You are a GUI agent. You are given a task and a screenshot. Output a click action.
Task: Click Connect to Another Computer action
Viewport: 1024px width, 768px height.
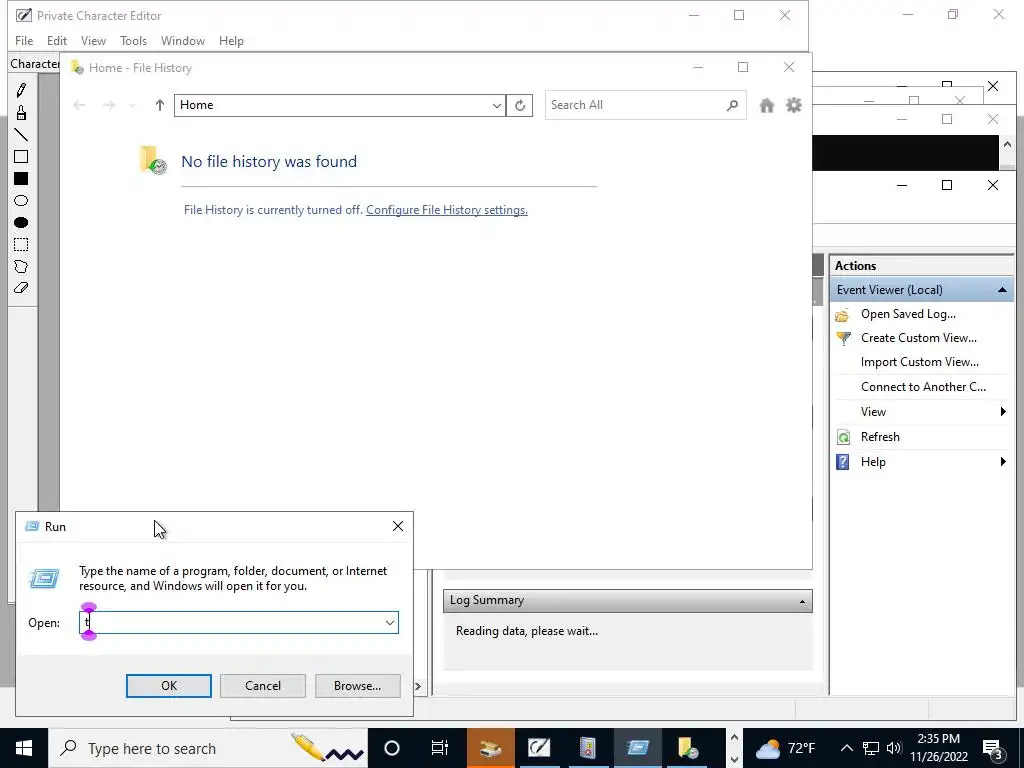point(923,387)
